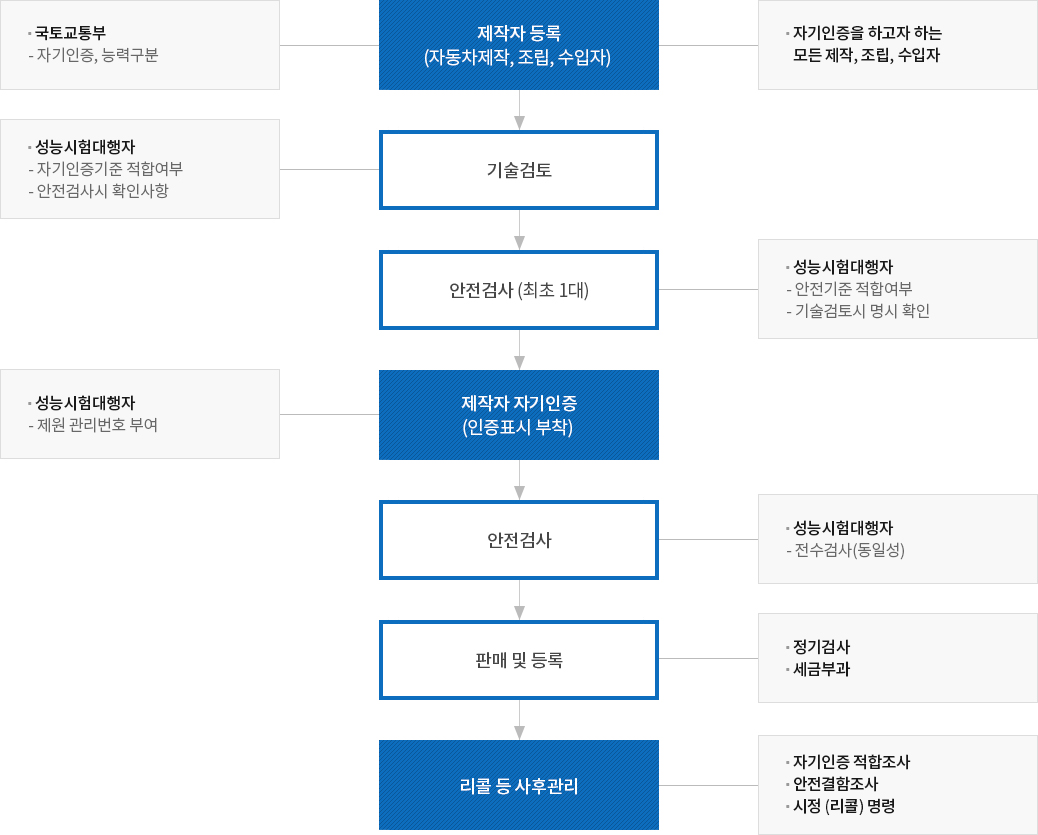Select the note listing 자기인증기준 적합여부

coord(140,169)
